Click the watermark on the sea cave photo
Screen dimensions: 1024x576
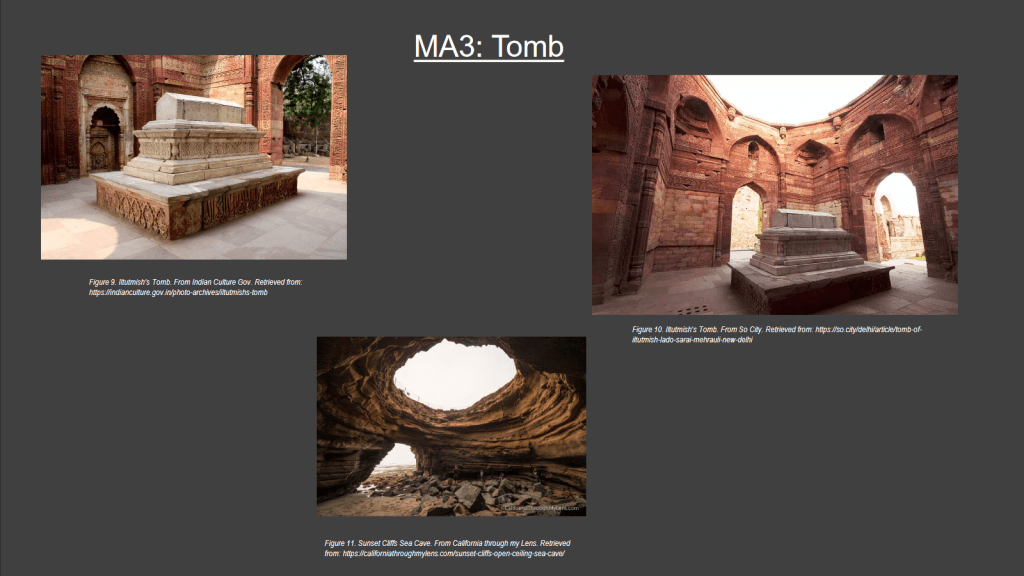542,508
